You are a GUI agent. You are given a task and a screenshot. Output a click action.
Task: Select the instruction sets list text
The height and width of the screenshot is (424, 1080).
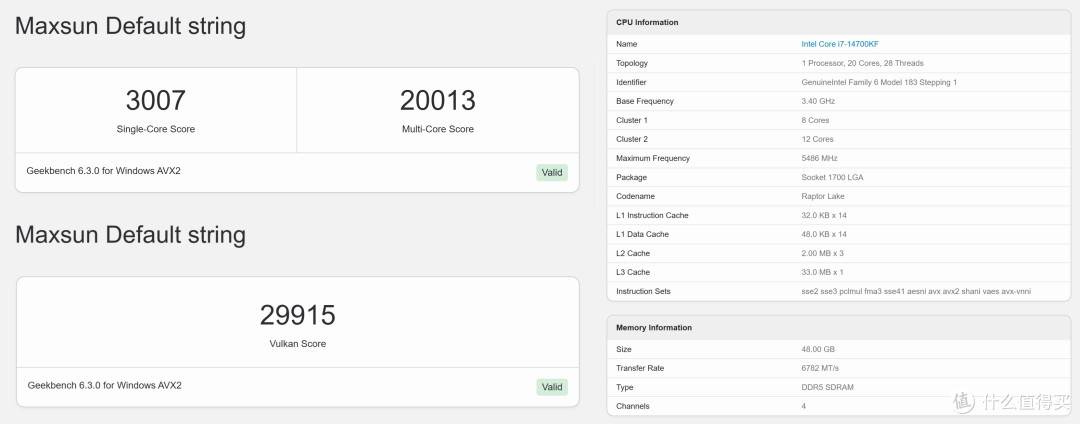916,292
